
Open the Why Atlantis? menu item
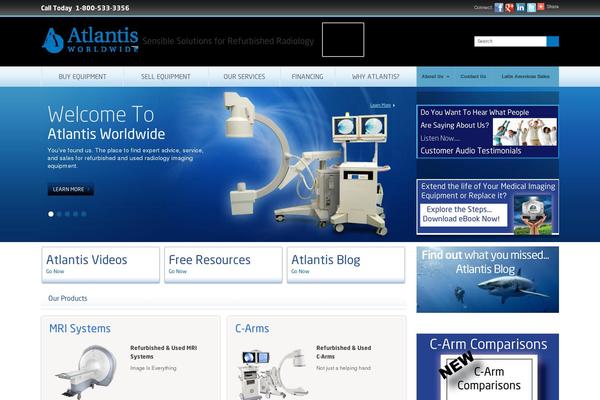click(x=375, y=77)
